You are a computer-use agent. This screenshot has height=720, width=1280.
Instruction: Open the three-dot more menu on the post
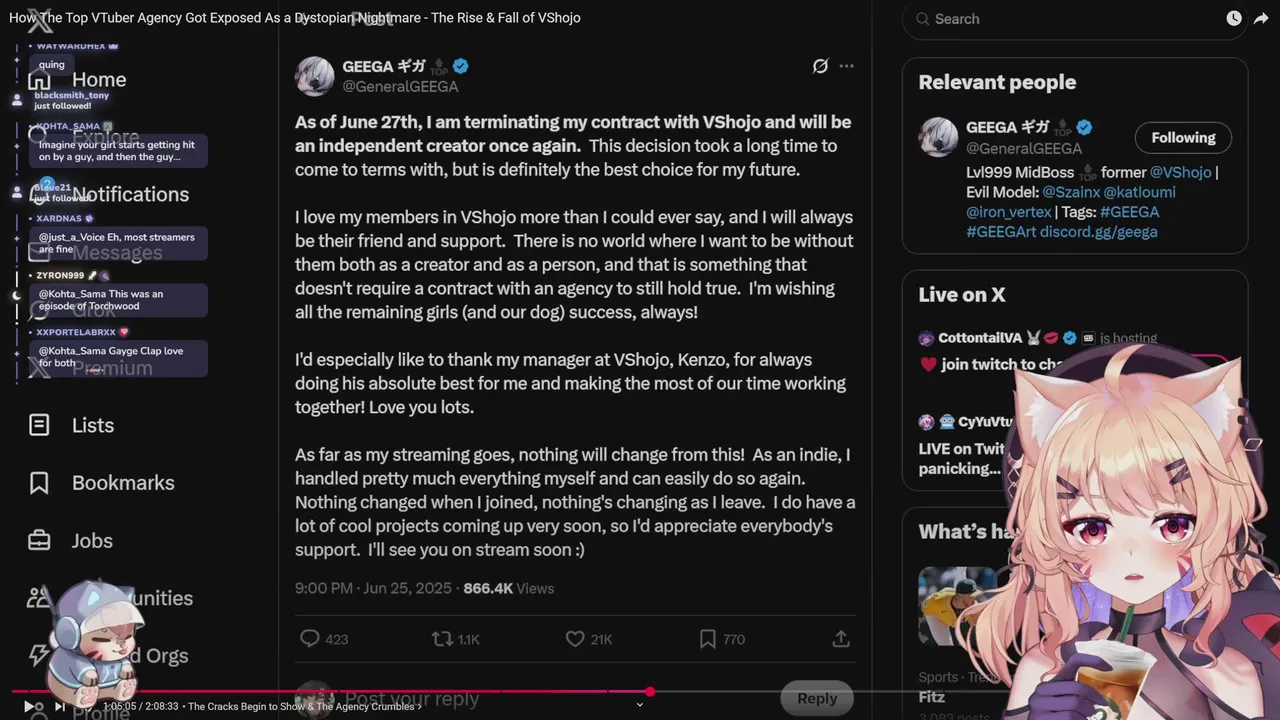click(847, 66)
